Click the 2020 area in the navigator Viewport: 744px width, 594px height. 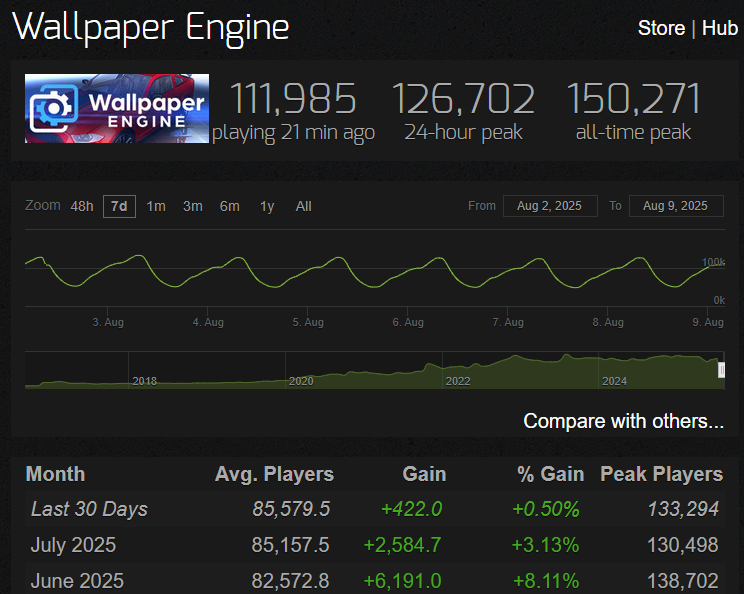click(301, 381)
